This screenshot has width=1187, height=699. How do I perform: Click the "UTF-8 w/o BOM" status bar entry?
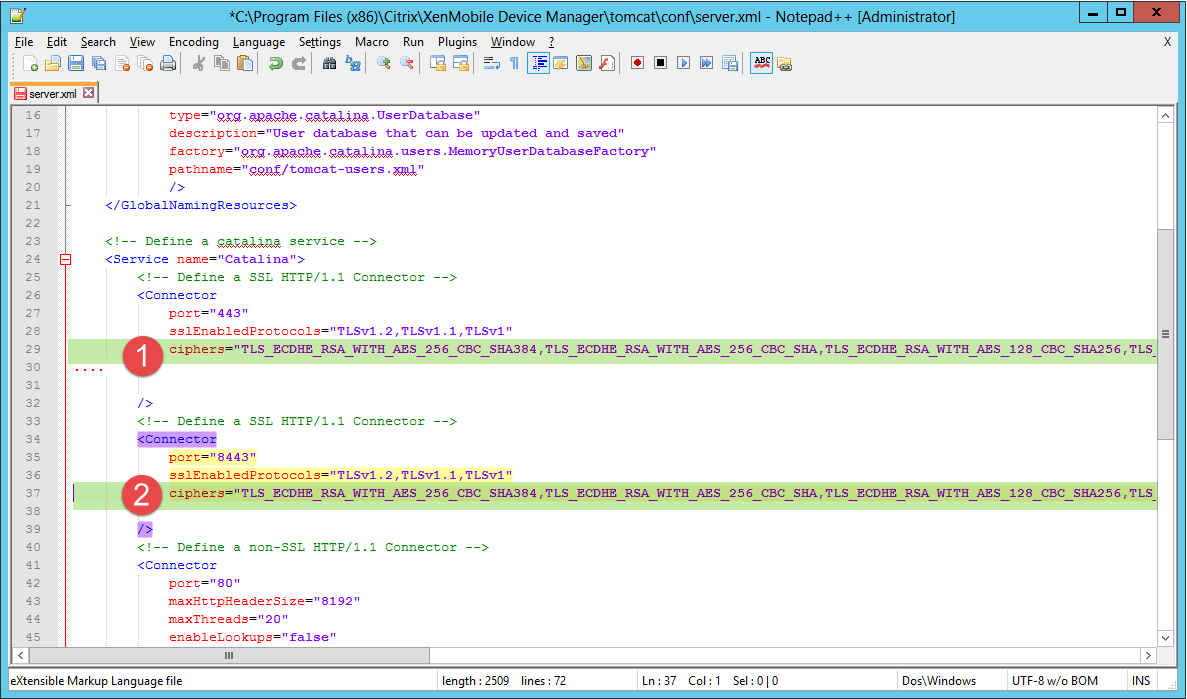coord(1055,681)
